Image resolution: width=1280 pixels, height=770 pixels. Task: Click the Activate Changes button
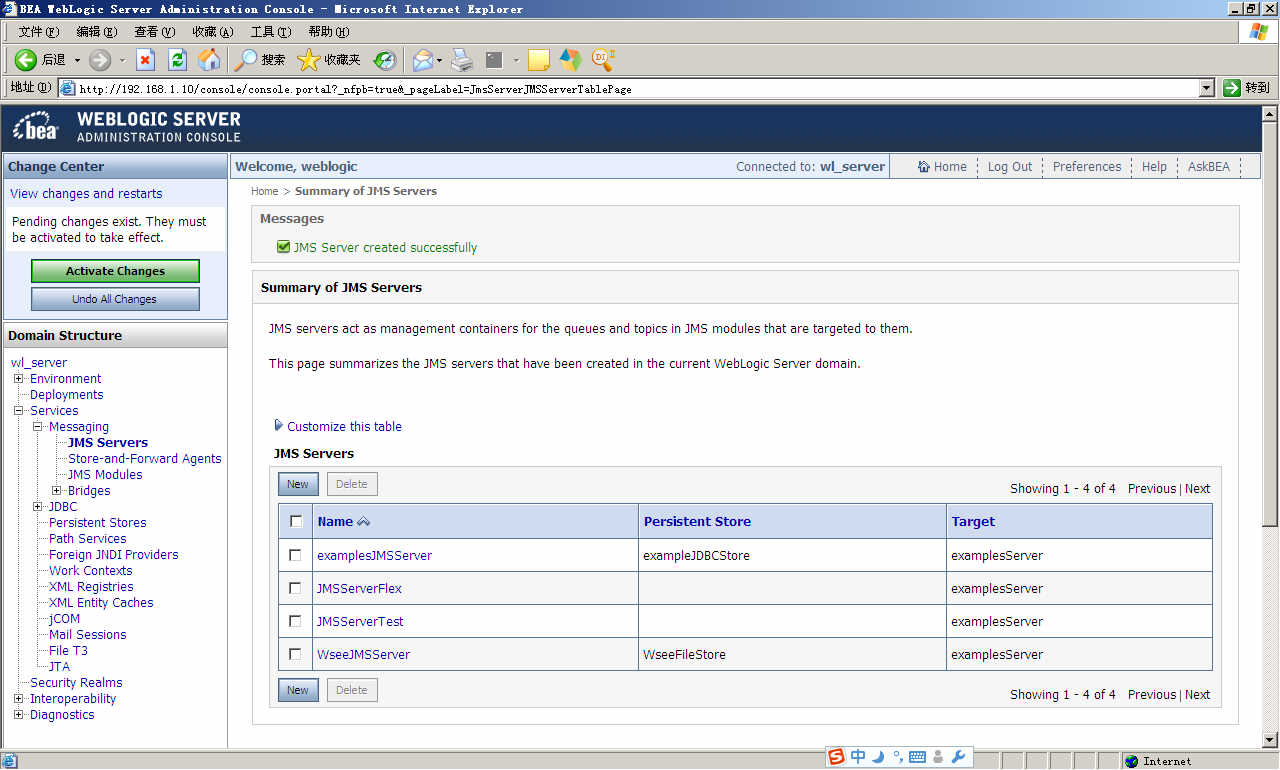coord(115,271)
